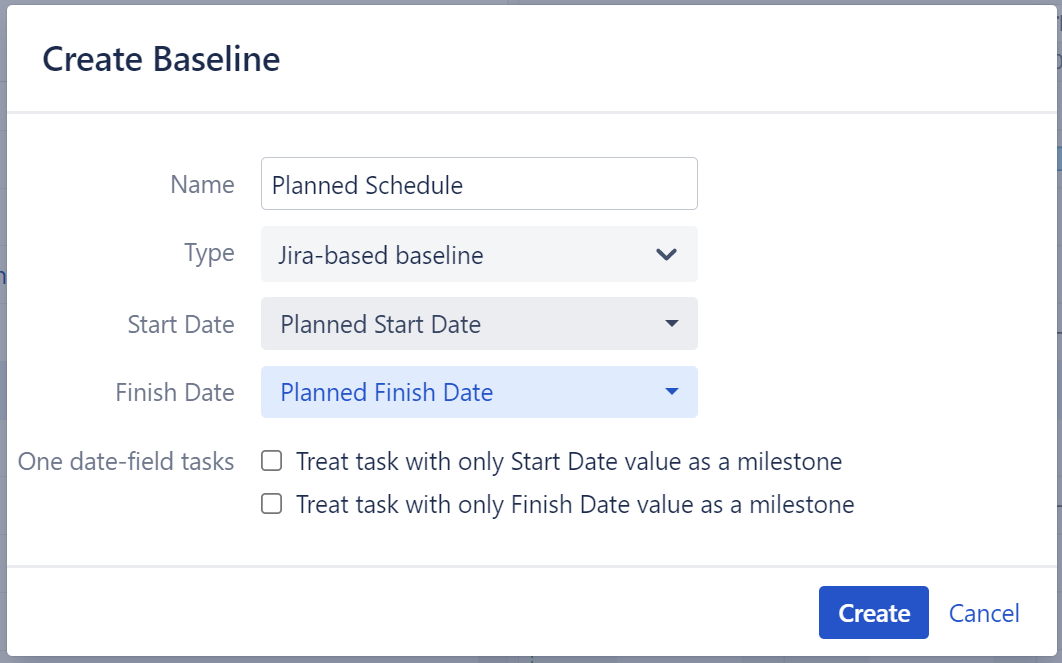Enable treating Finish-Date-only tasks as milestones
Viewport: 1062px width, 663px height.
[x=270, y=504]
